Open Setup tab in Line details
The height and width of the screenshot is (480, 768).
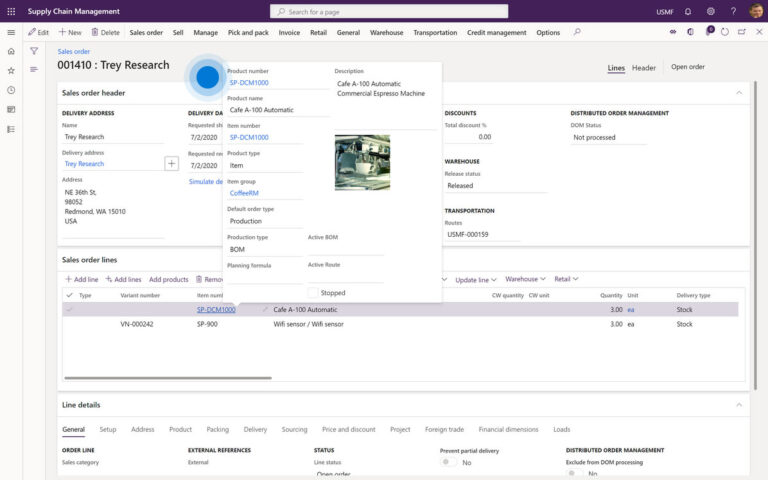(x=108, y=429)
